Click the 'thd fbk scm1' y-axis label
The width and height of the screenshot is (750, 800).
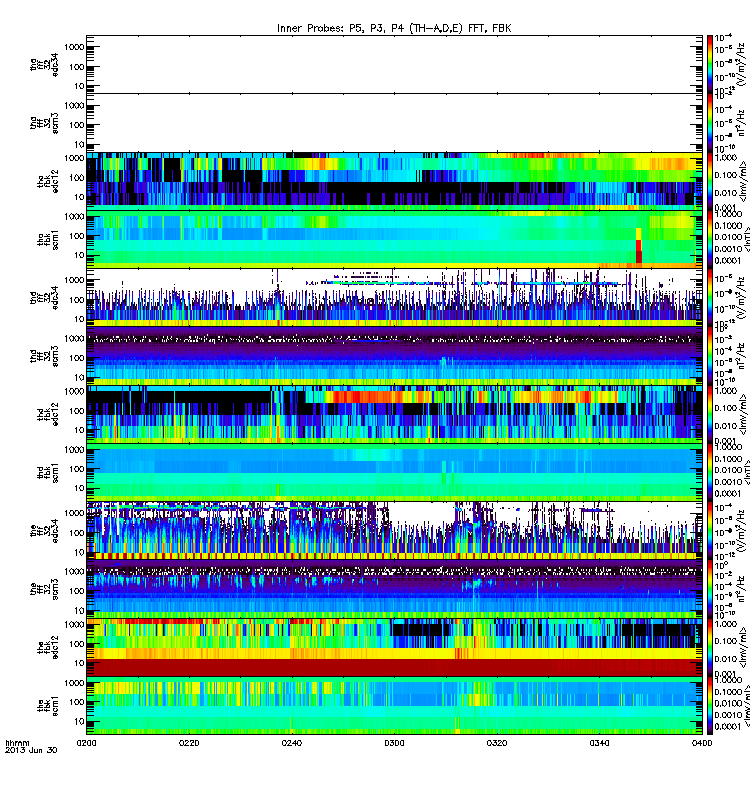48,473
